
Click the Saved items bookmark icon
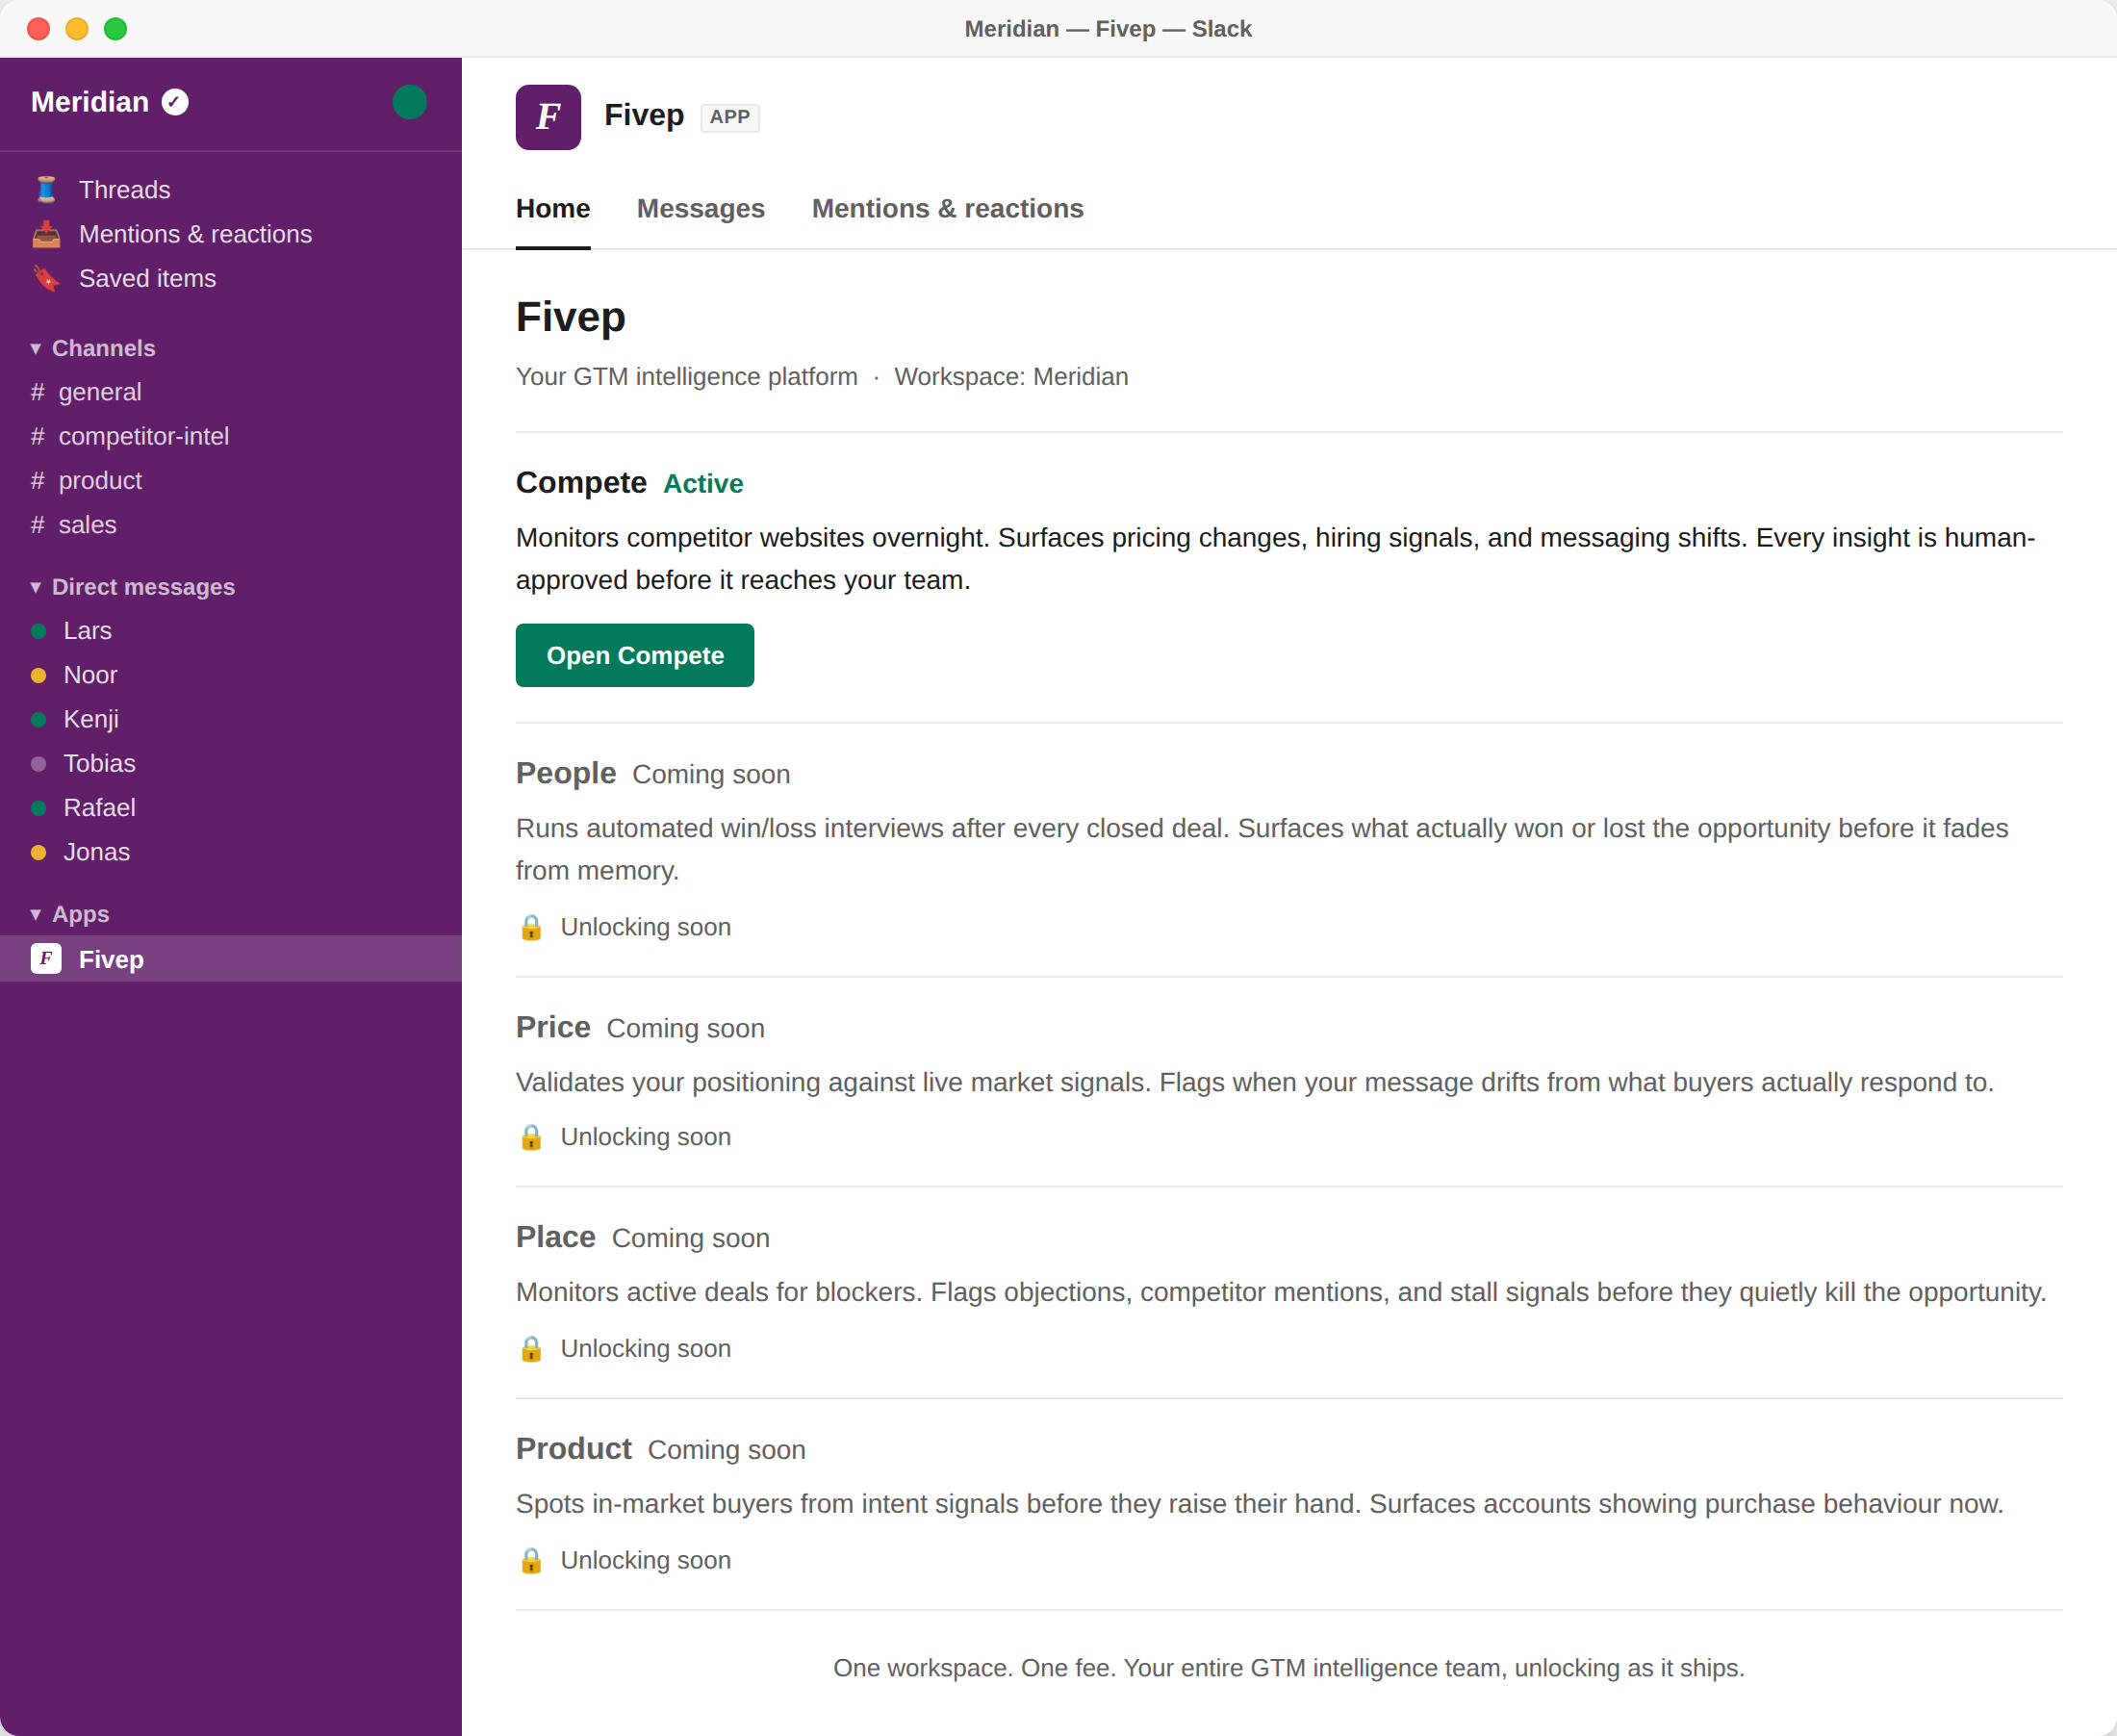[x=46, y=279]
